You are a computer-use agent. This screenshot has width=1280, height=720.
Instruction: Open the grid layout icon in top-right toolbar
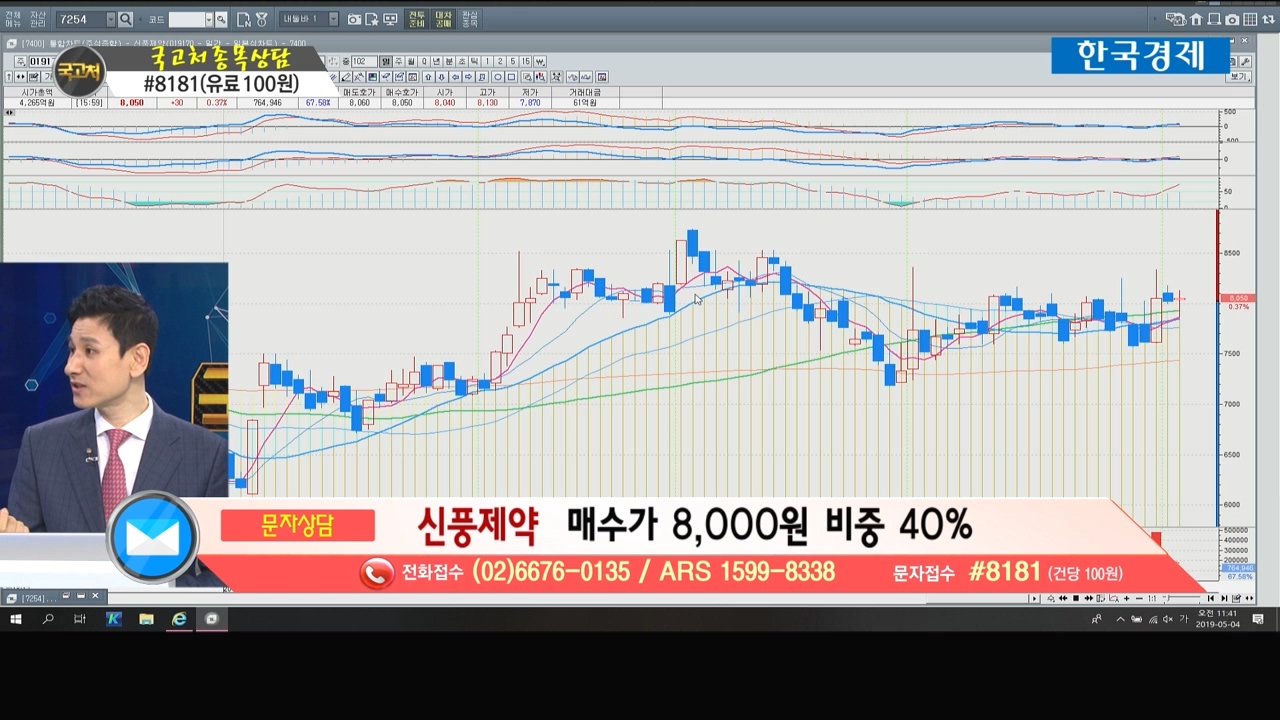click(1251, 19)
